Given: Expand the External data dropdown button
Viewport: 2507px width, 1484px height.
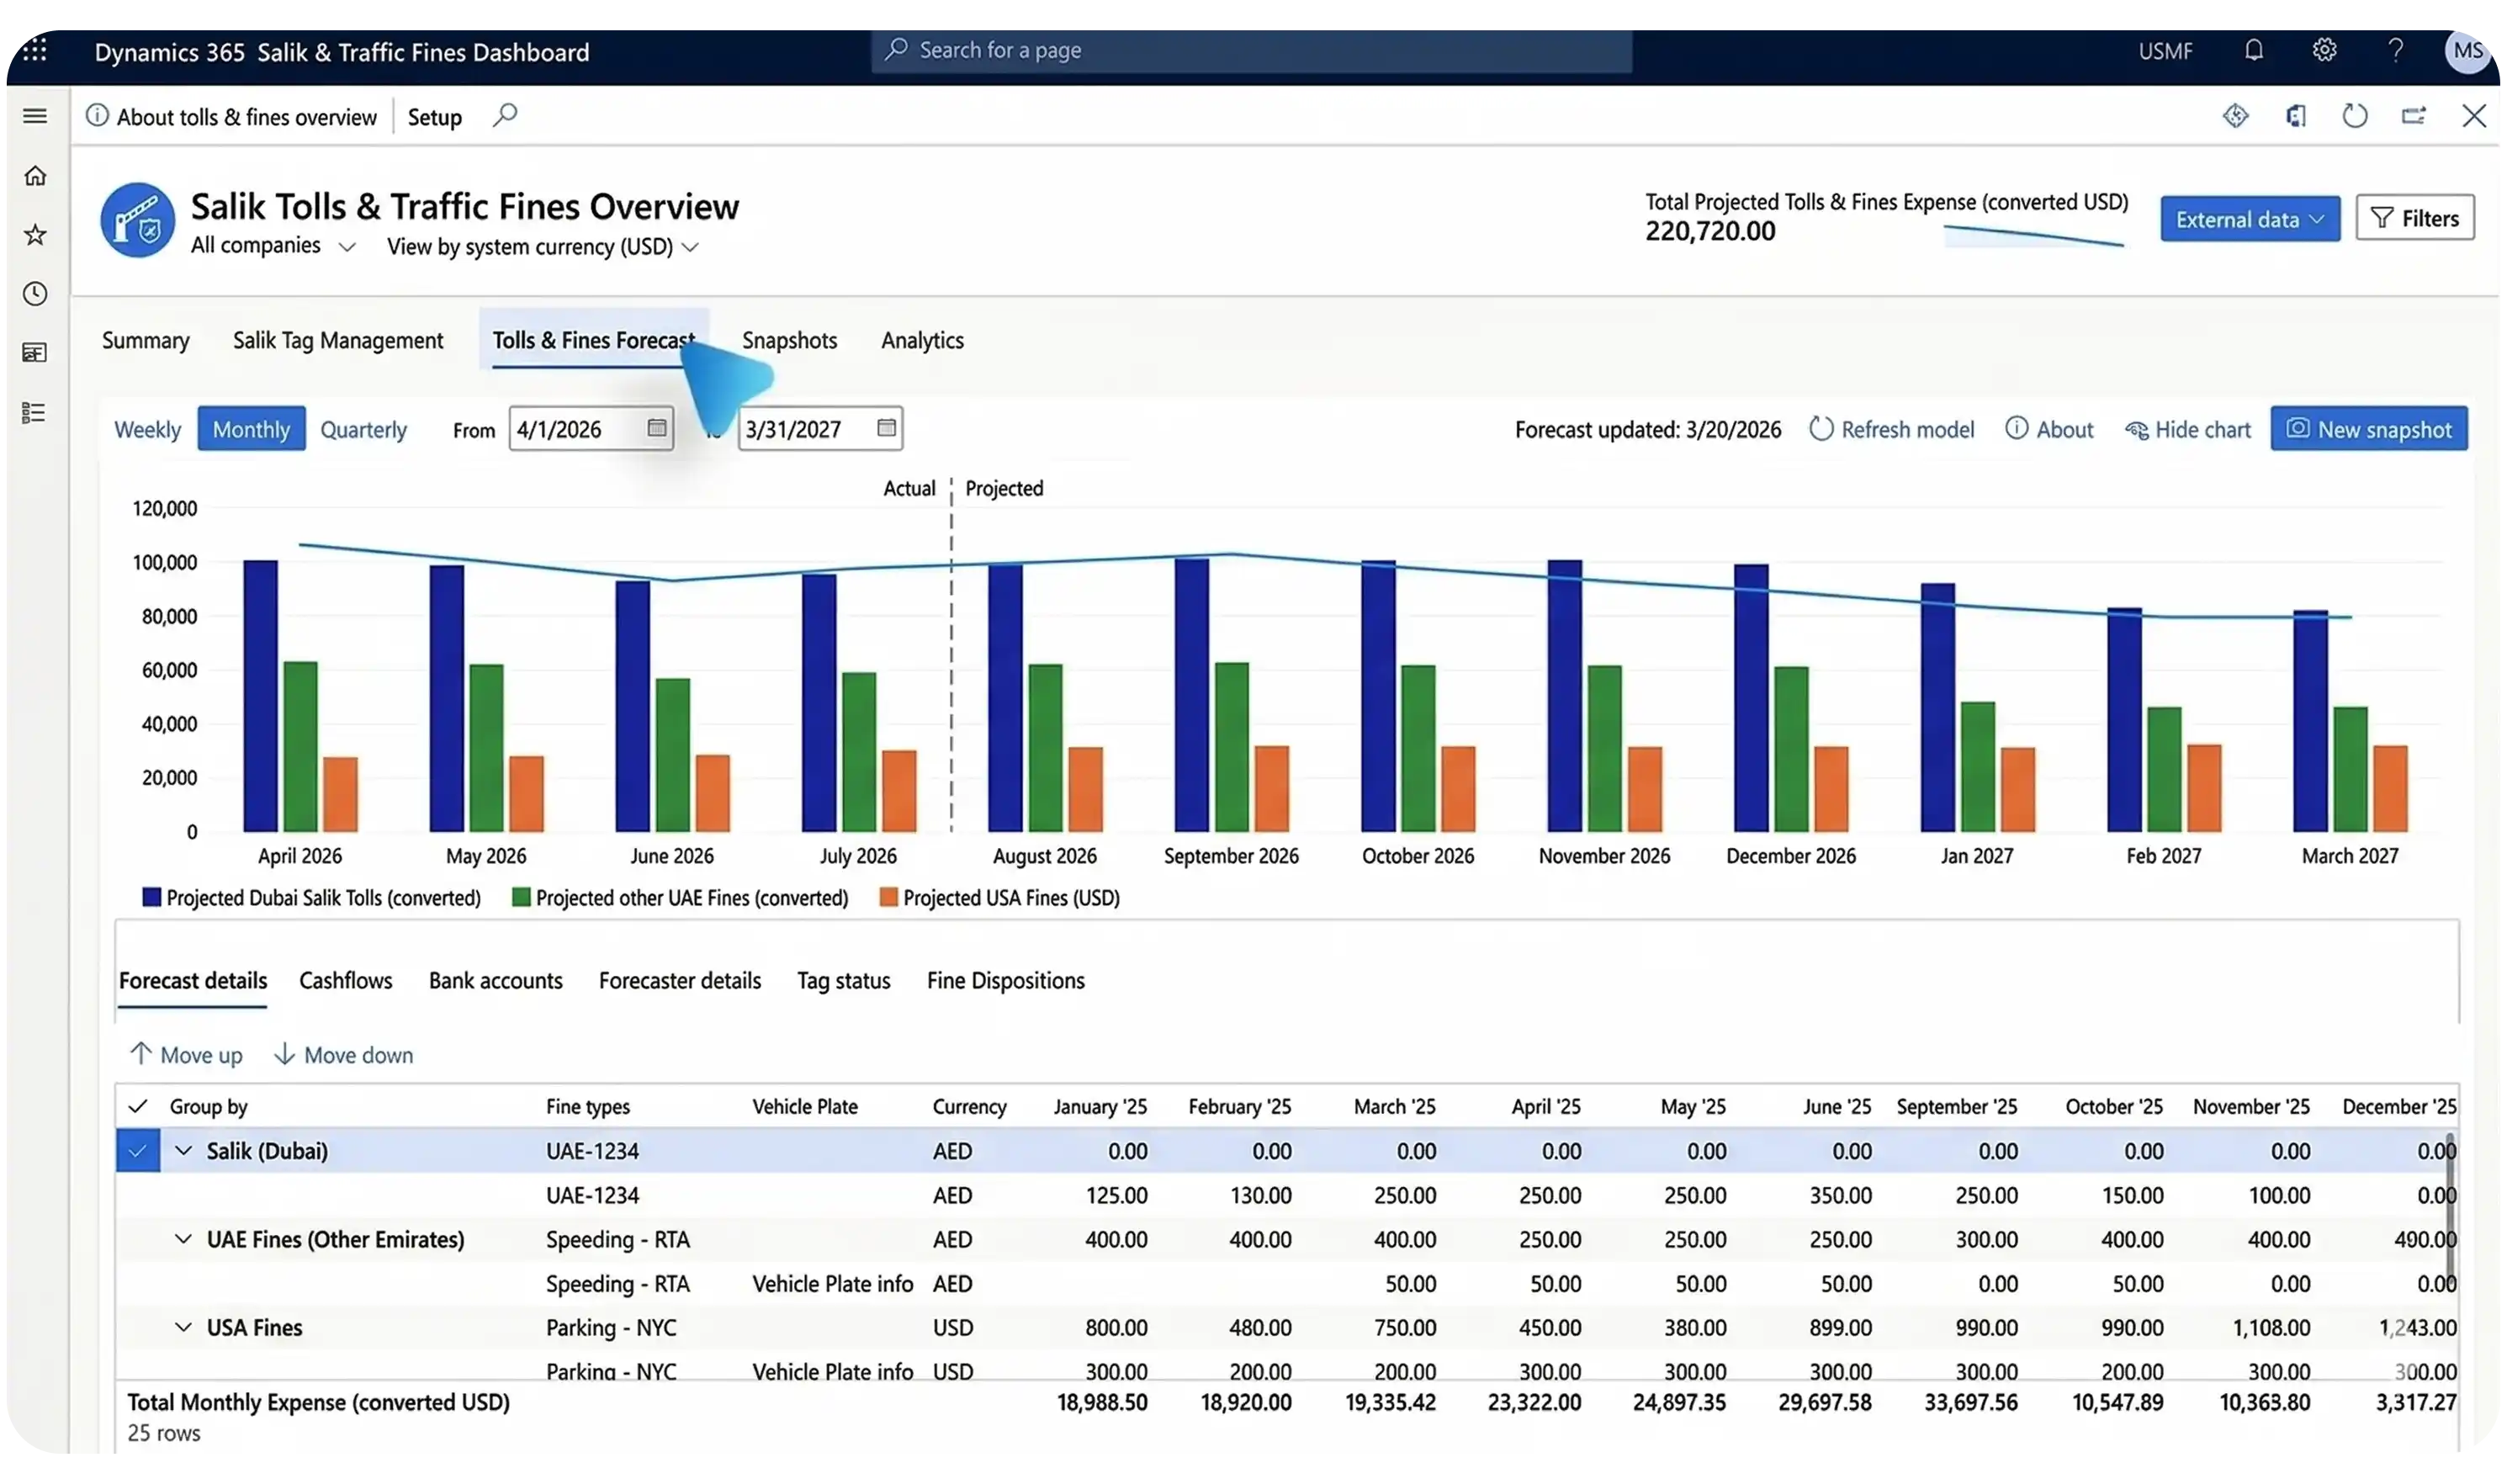Looking at the screenshot, I should (2249, 219).
